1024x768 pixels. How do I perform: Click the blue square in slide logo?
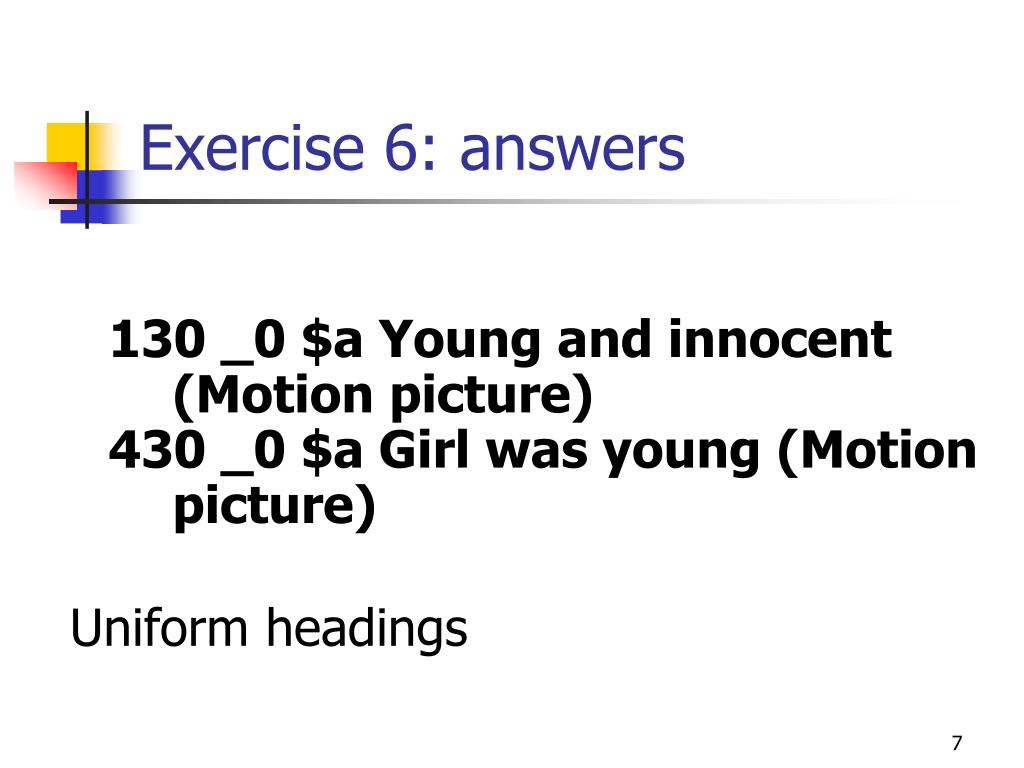pyautogui.click(x=98, y=197)
